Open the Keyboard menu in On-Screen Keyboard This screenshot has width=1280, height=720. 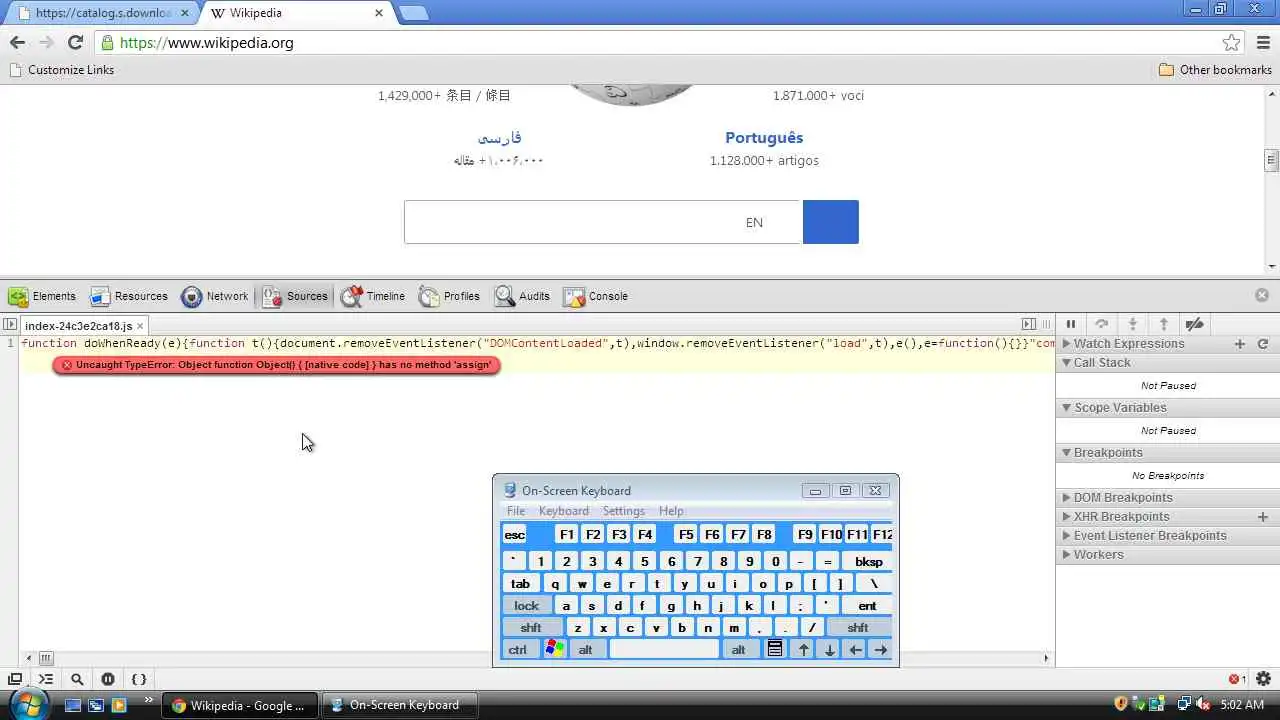pyautogui.click(x=564, y=511)
